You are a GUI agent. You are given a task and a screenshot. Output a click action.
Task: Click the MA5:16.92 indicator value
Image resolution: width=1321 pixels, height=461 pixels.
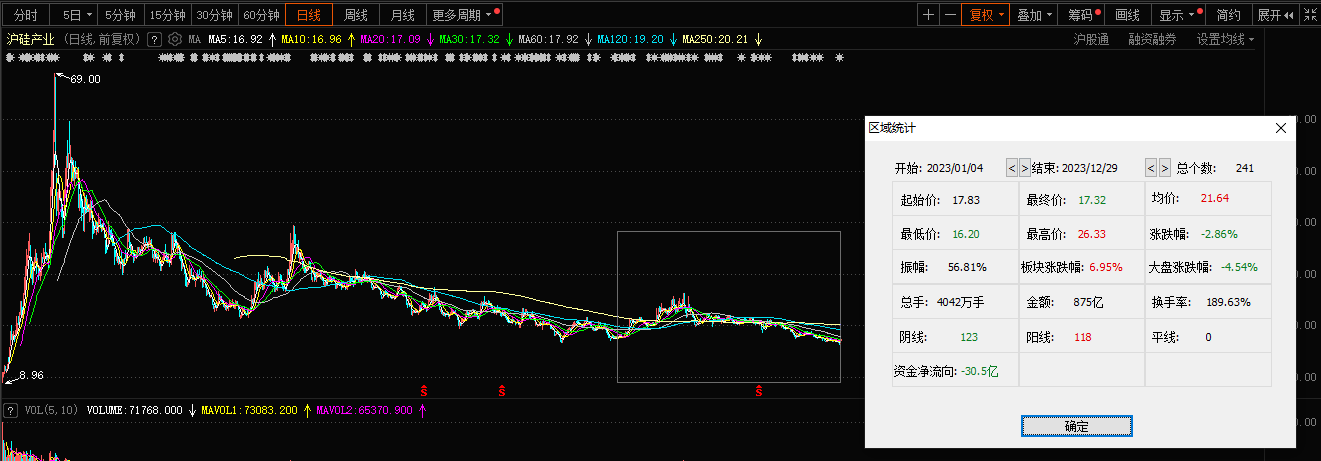coord(234,39)
